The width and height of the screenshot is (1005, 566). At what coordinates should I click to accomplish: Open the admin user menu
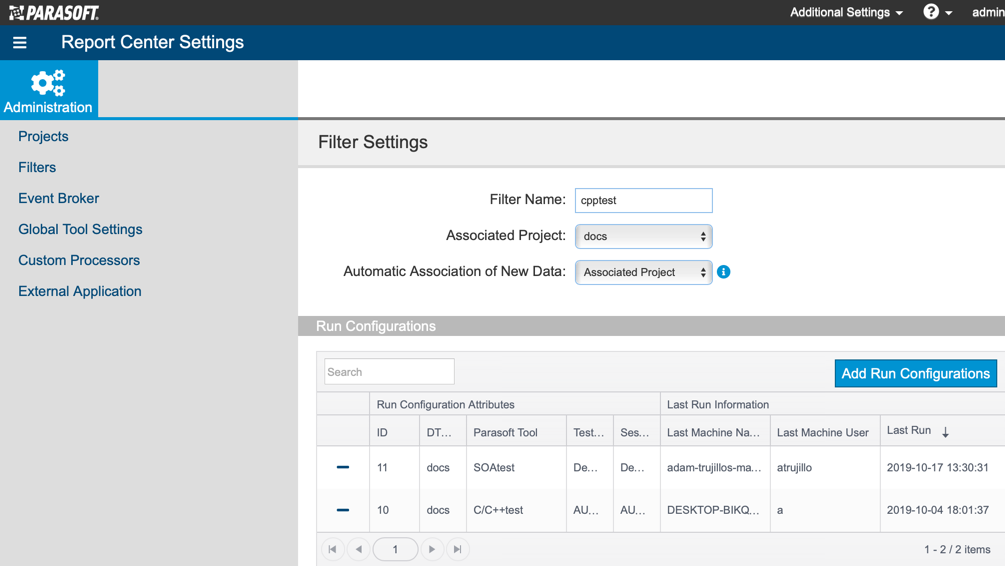[988, 12]
